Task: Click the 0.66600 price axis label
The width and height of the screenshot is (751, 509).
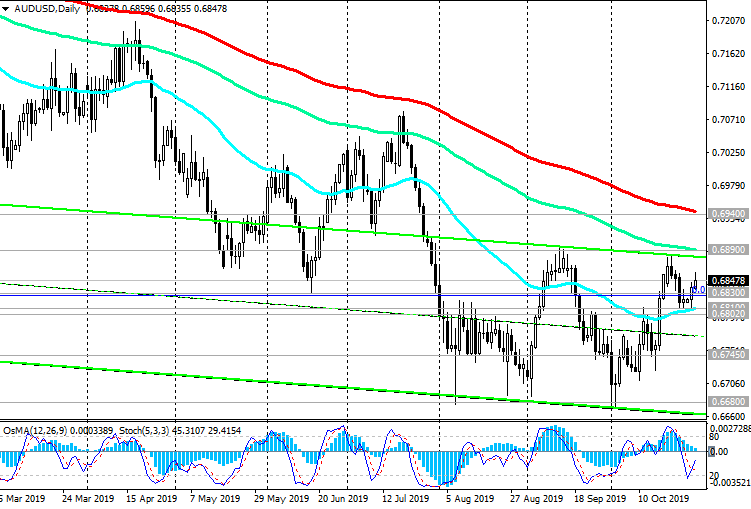Action: [728, 417]
